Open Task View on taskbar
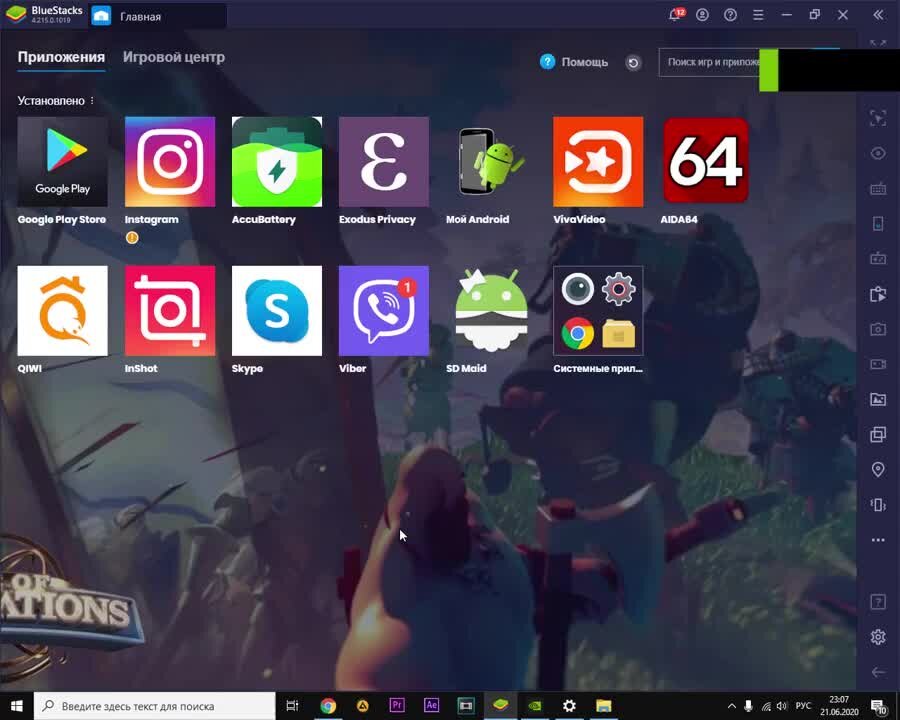This screenshot has width=900, height=720. tap(292, 706)
